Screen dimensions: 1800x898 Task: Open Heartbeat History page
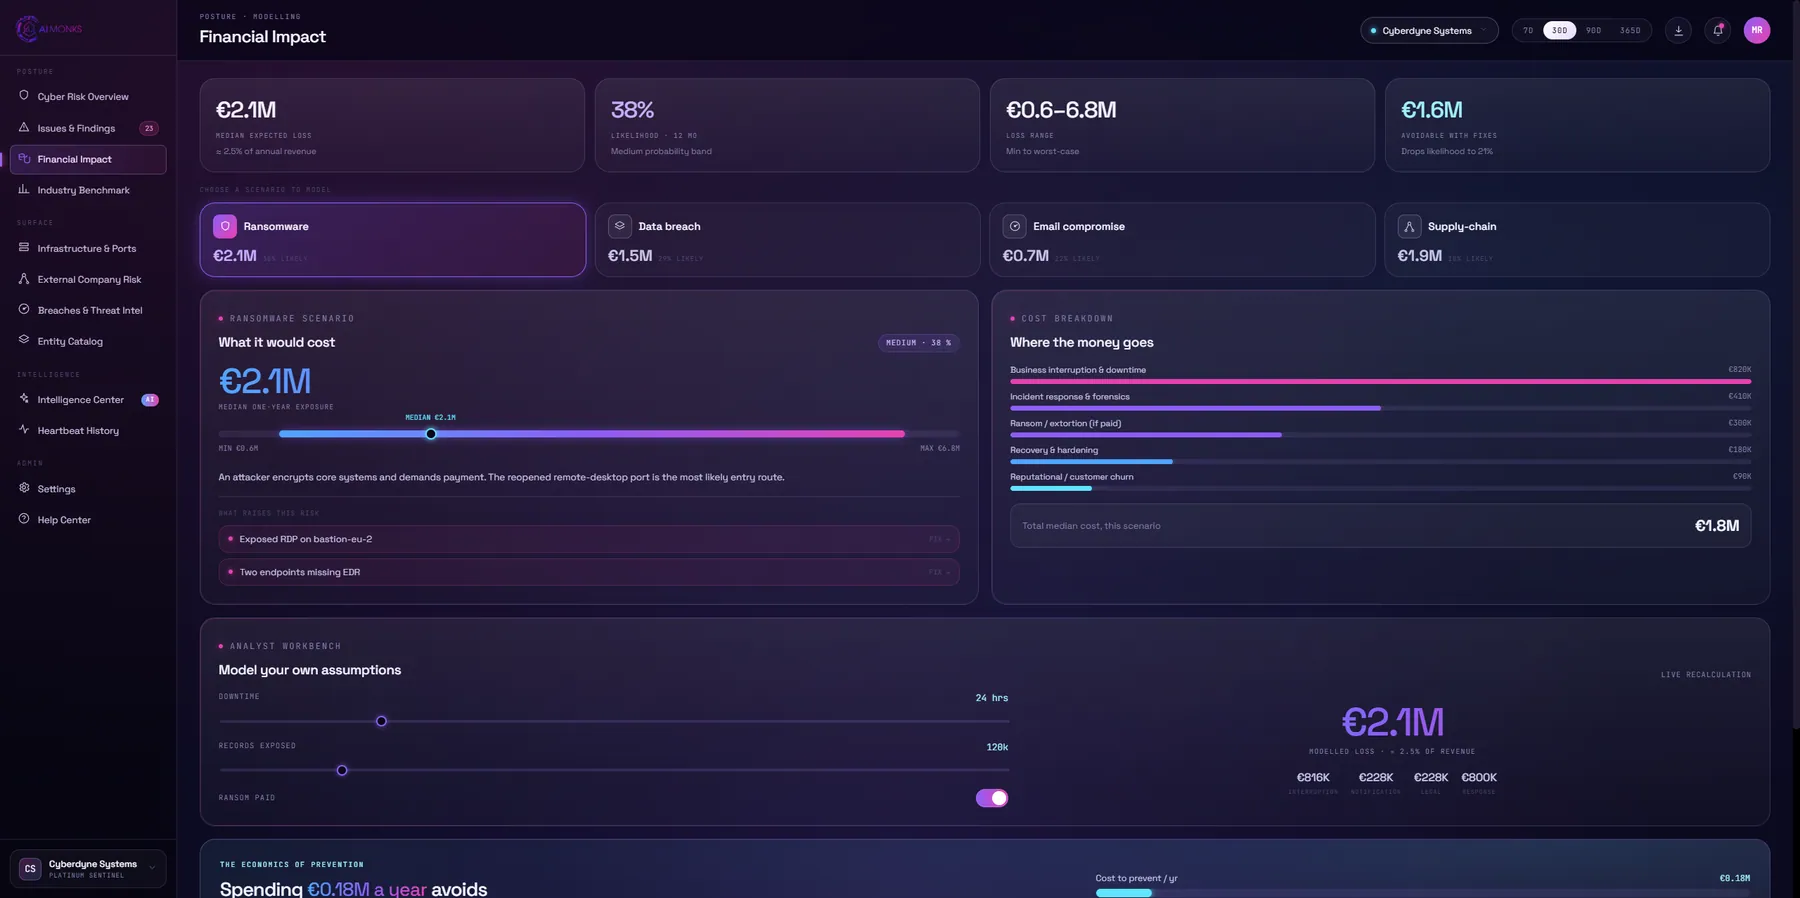click(x=88, y=430)
